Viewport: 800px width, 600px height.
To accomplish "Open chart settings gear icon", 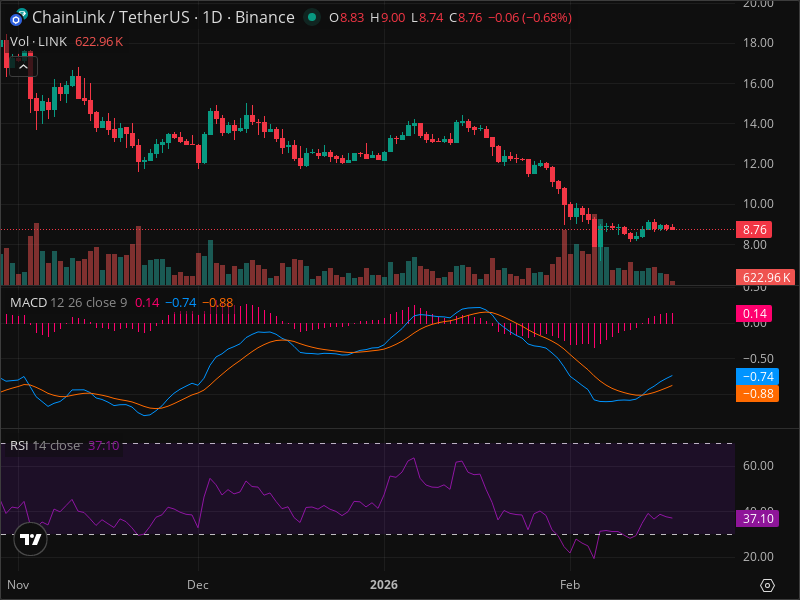I will point(767,585).
